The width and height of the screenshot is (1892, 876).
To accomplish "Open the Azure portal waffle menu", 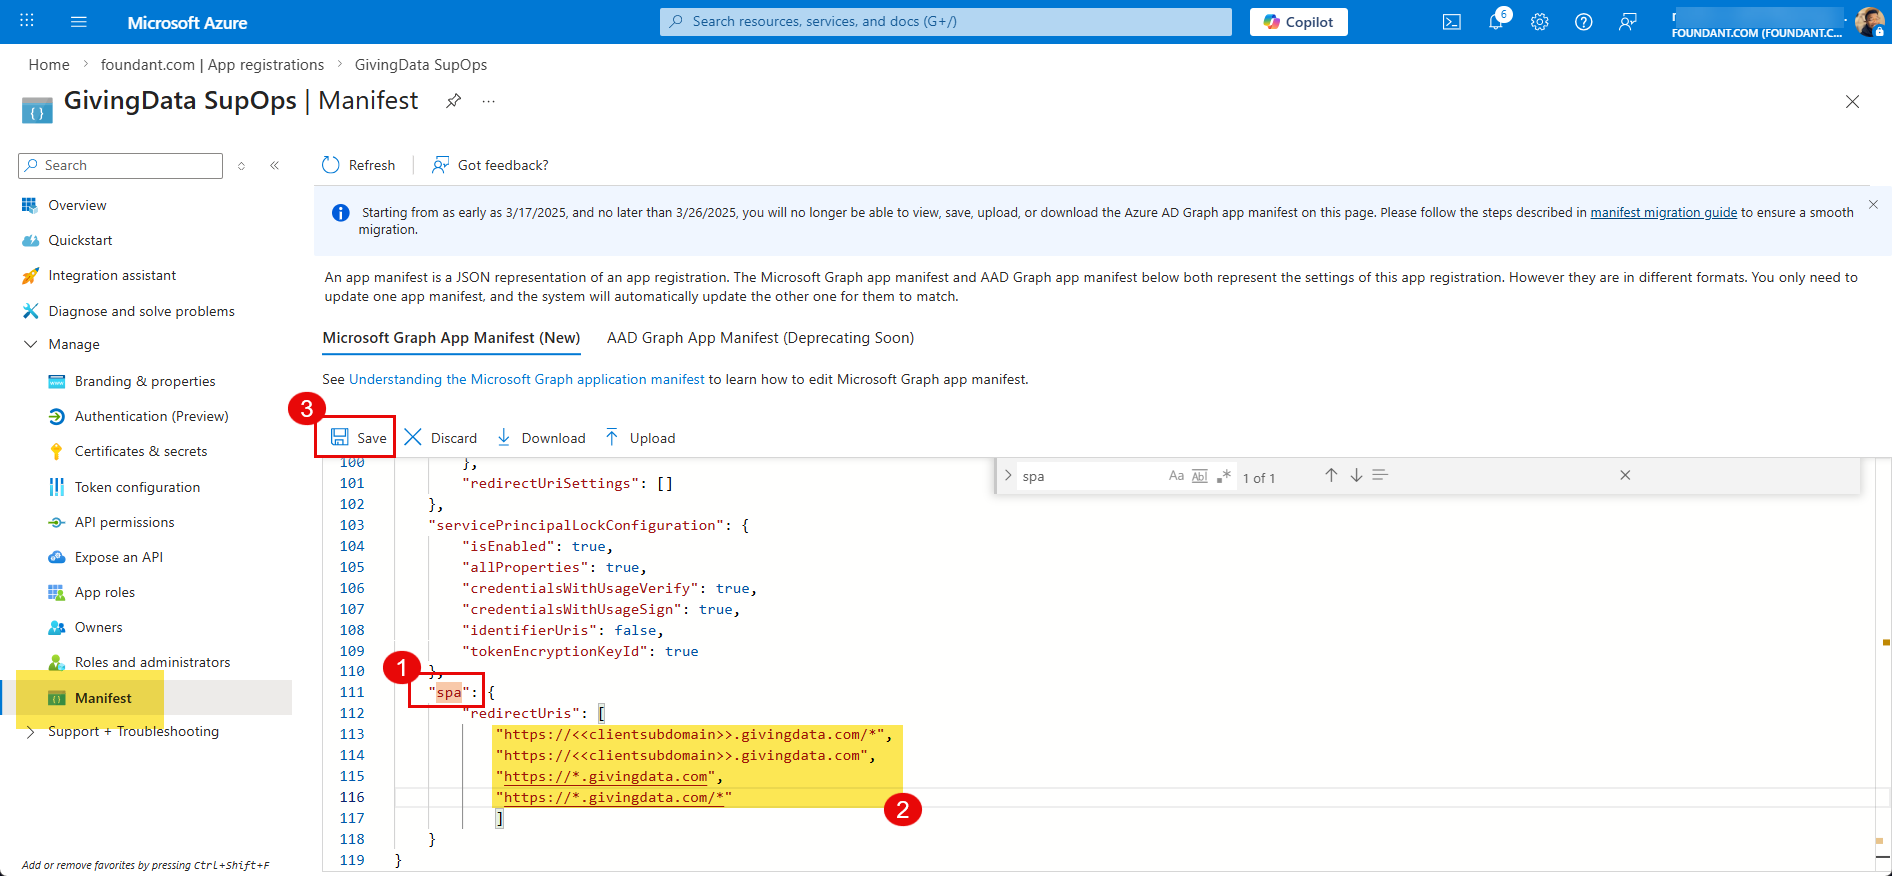I will 27,21.
